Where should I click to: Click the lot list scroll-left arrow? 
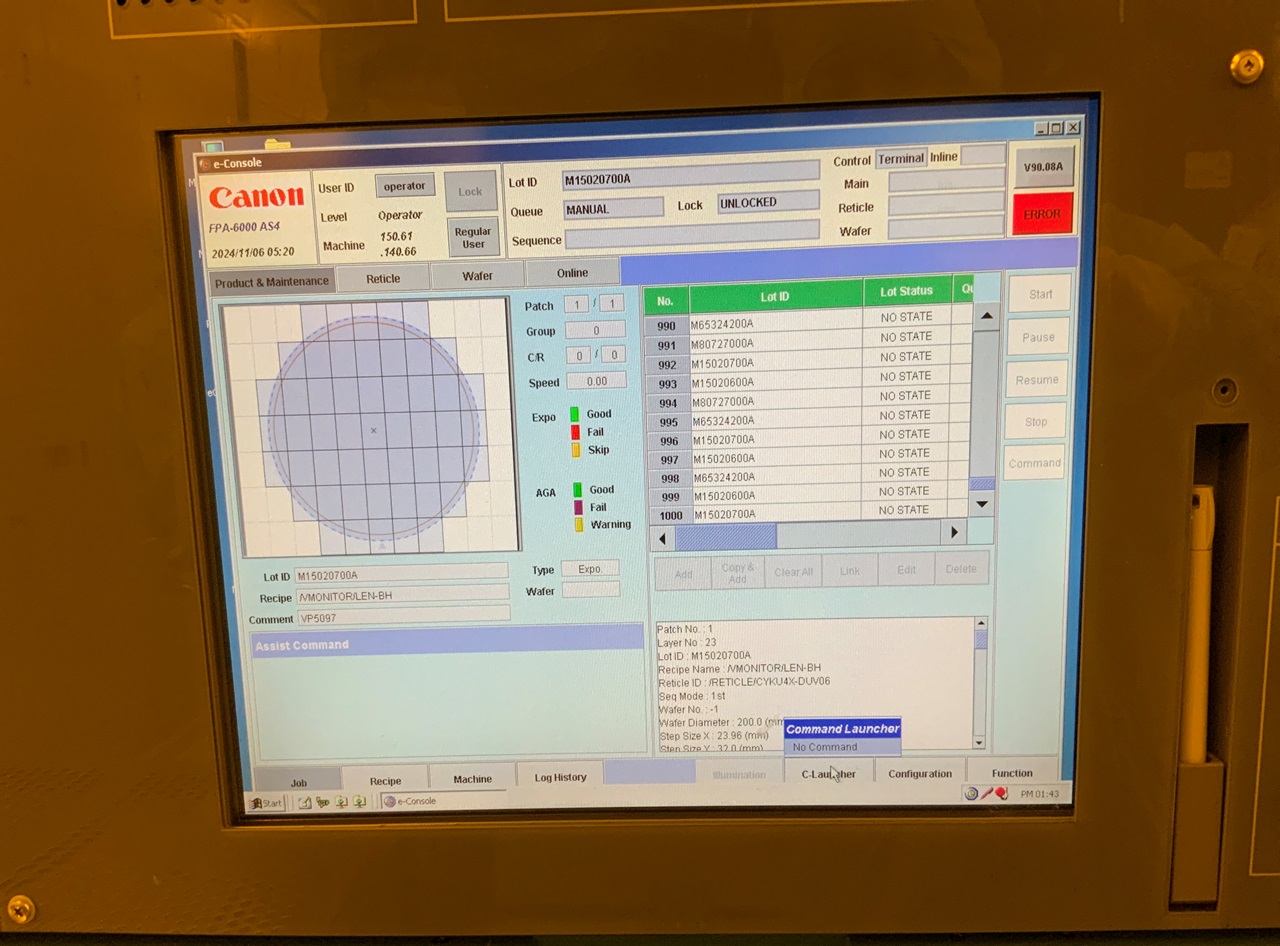pyautogui.click(x=662, y=538)
